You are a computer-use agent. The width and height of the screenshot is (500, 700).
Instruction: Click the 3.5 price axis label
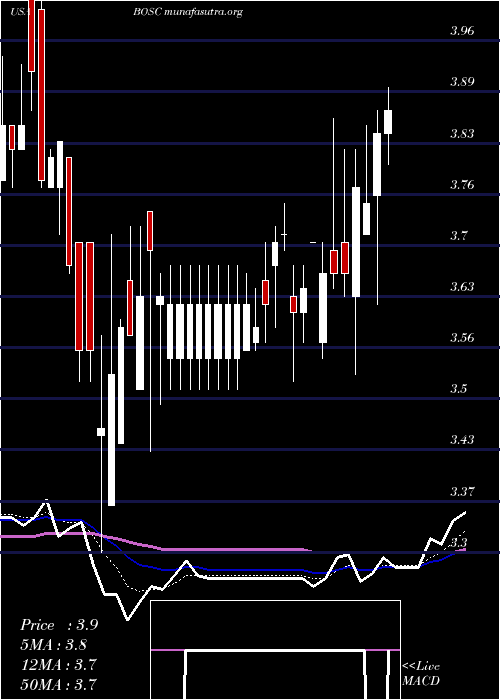458,388
